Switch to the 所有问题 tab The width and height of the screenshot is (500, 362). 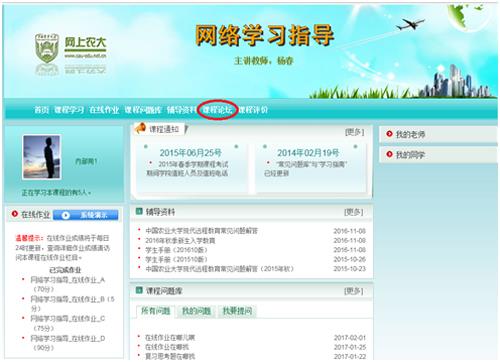pos(156,311)
